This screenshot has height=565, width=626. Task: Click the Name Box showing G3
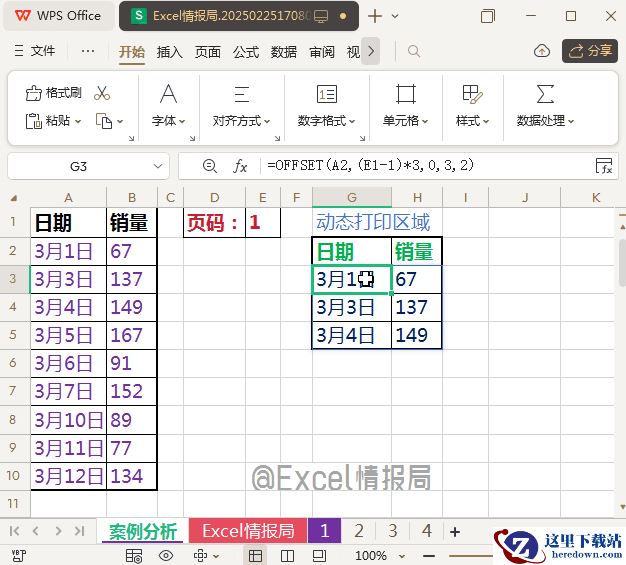point(79,166)
